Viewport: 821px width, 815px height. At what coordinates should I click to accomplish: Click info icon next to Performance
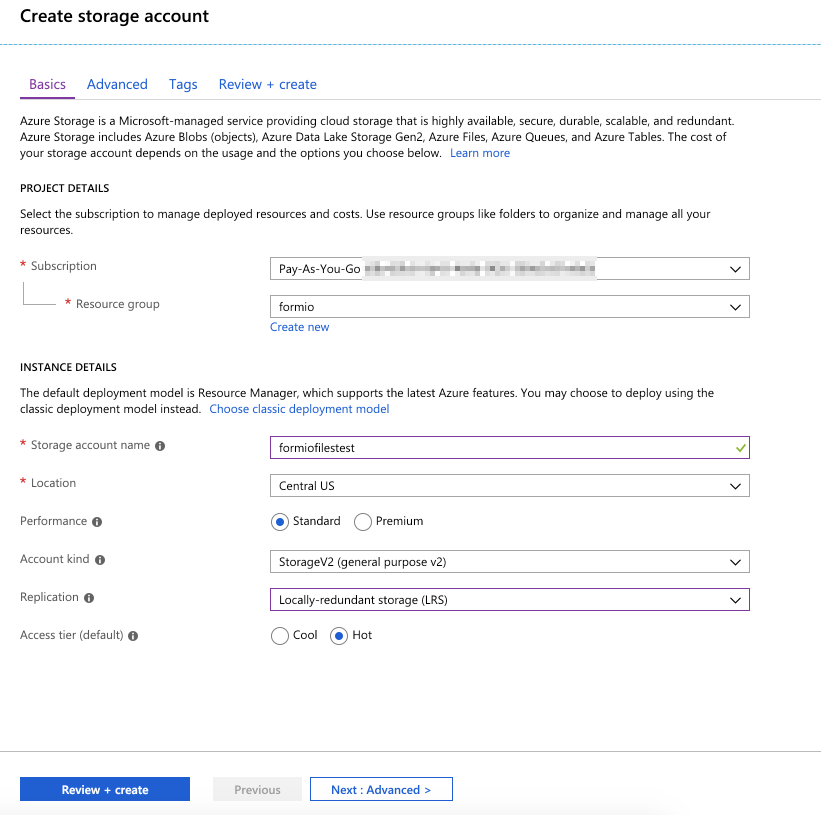point(97,522)
